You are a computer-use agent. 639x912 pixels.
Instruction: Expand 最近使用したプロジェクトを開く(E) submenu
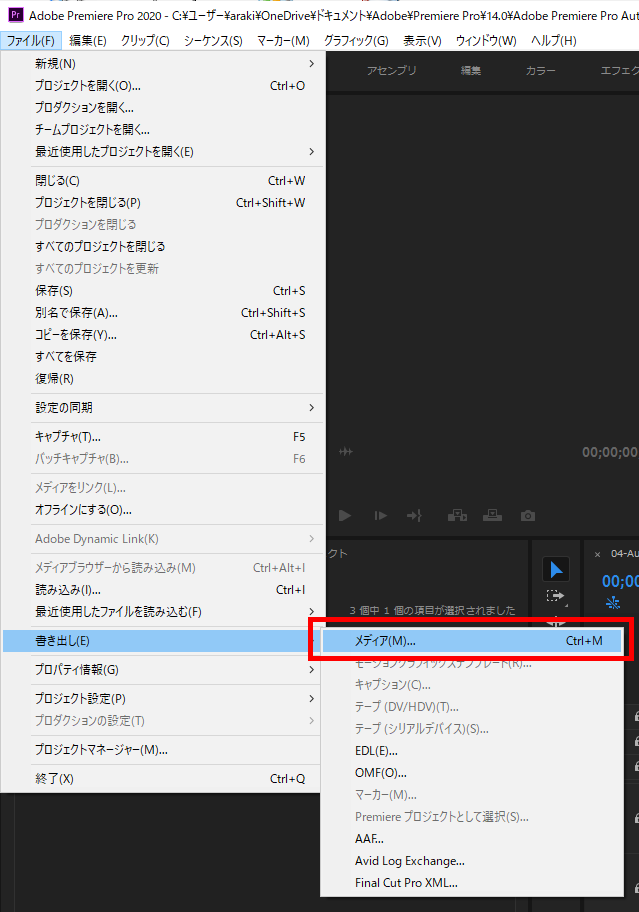pos(162,152)
